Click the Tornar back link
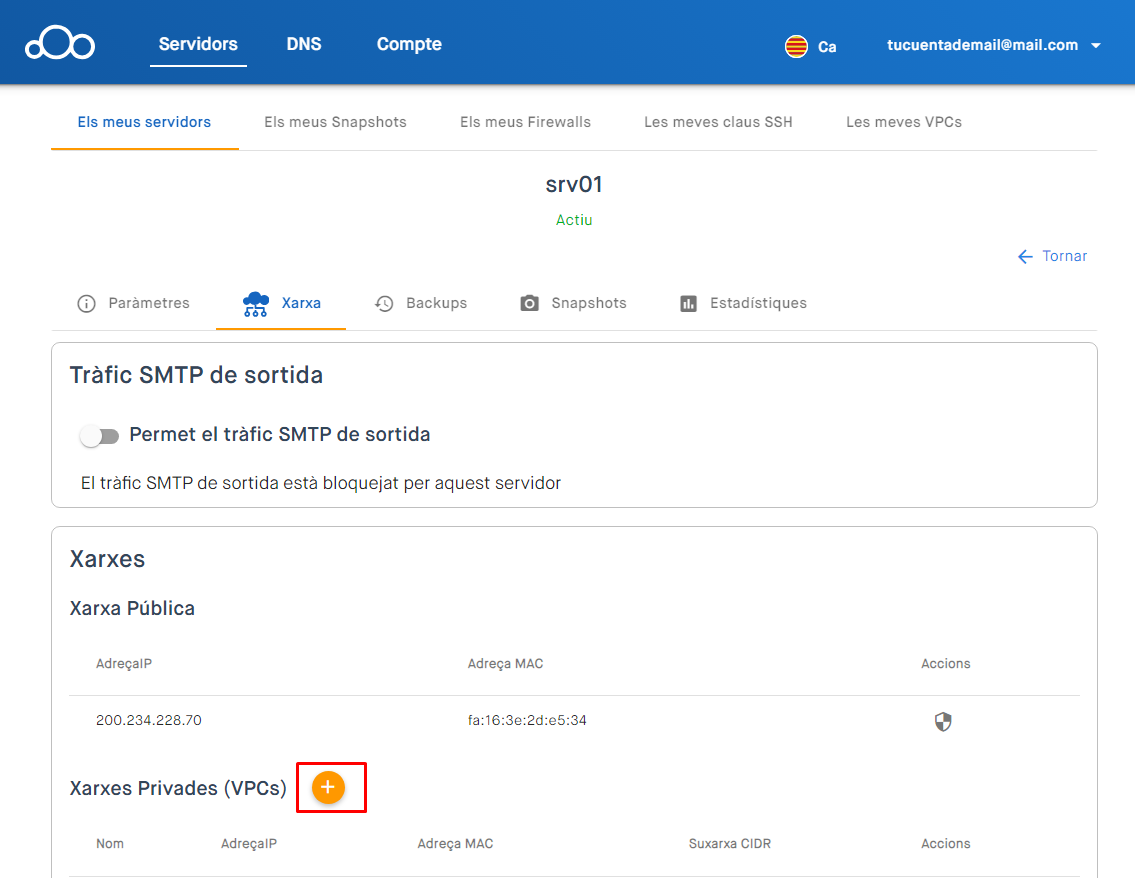Screen dimensions: 1135x878 pyautogui.click(x=1053, y=256)
